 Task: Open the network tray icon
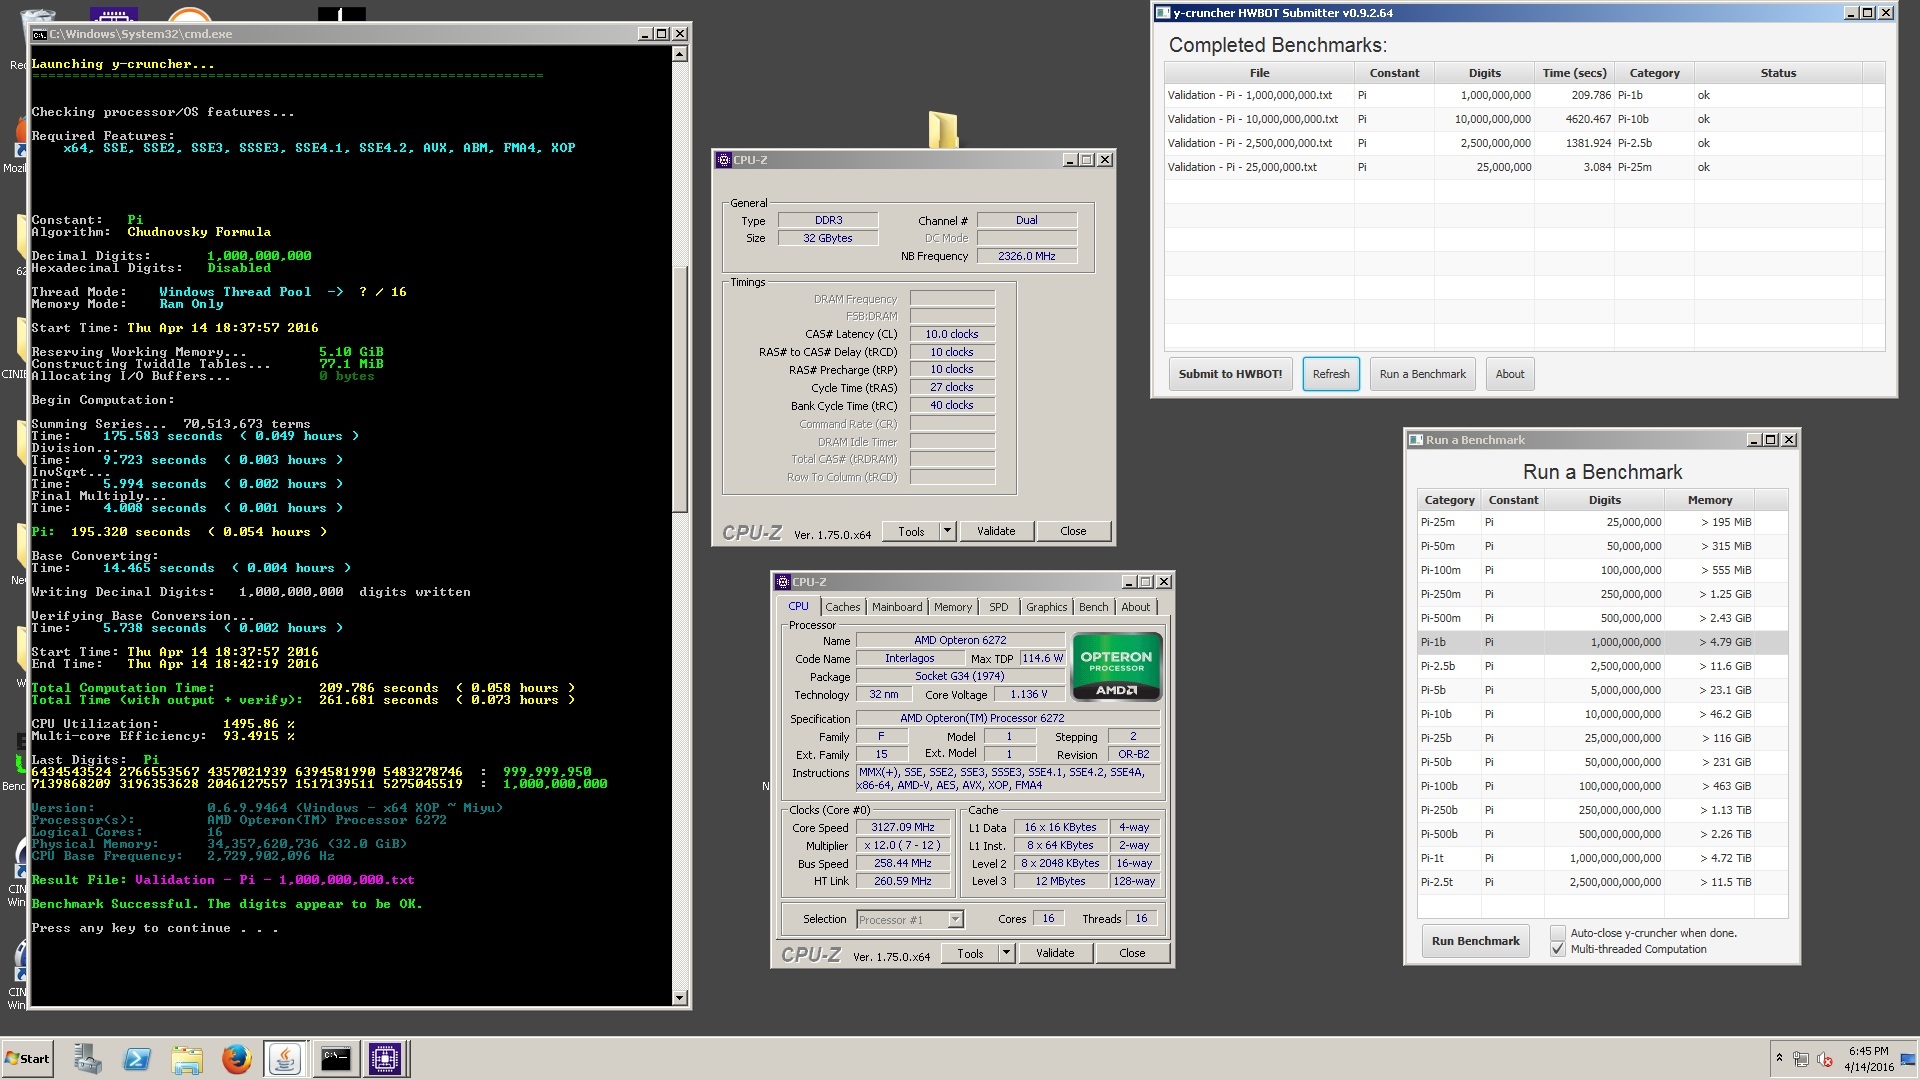coord(1801,1059)
